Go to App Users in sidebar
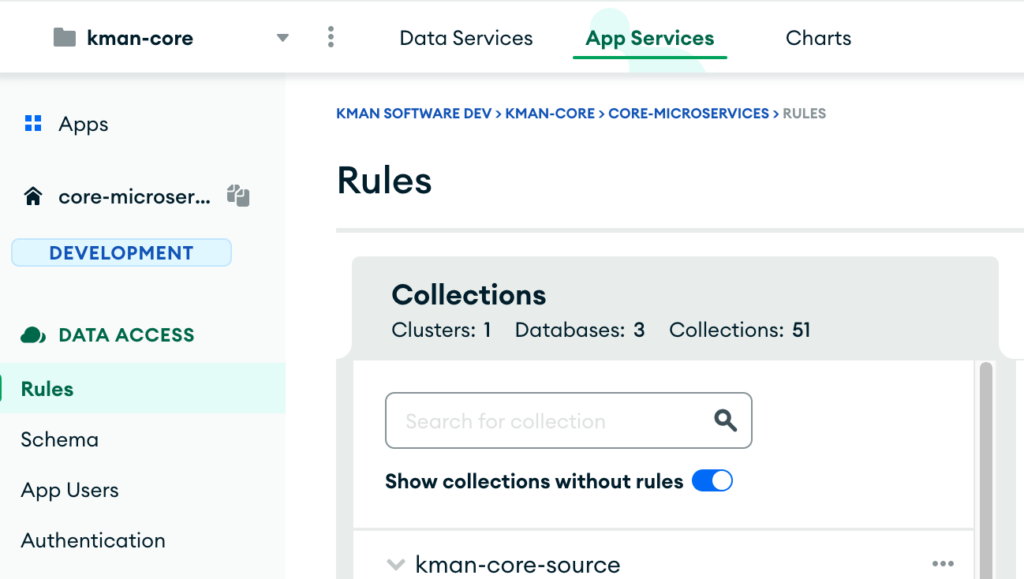This screenshot has width=1024, height=579. coord(70,490)
